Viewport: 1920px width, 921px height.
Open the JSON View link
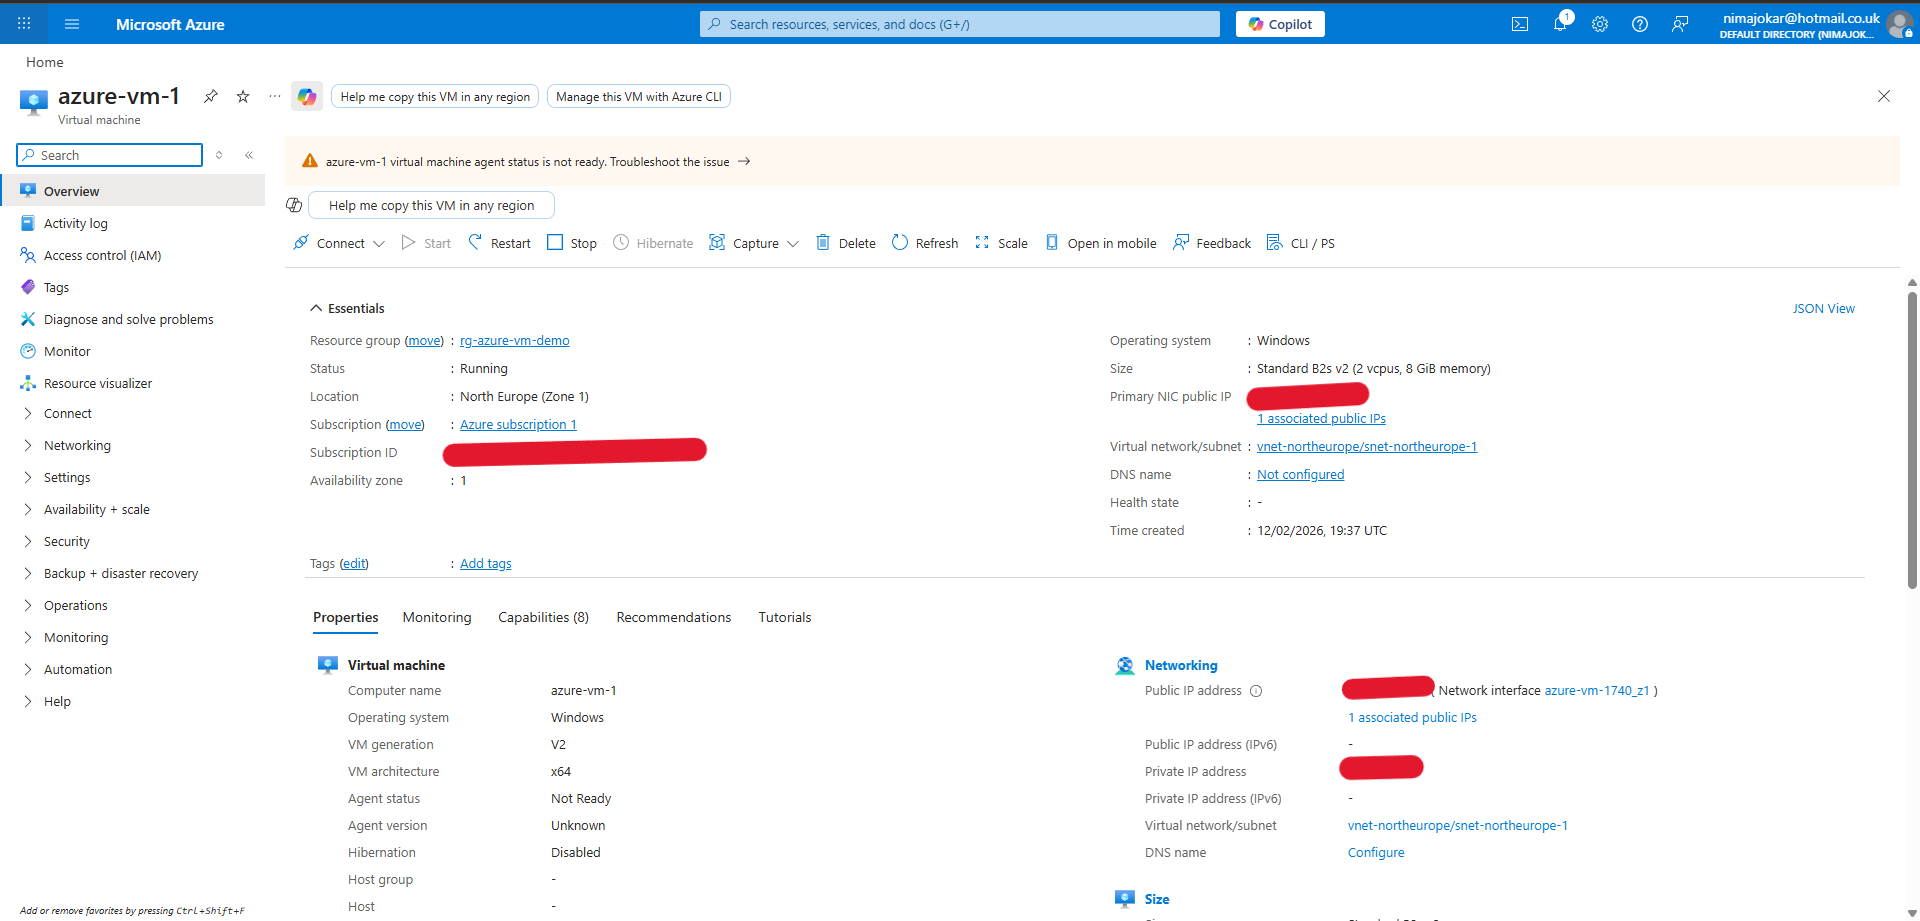tap(1823, 308)
